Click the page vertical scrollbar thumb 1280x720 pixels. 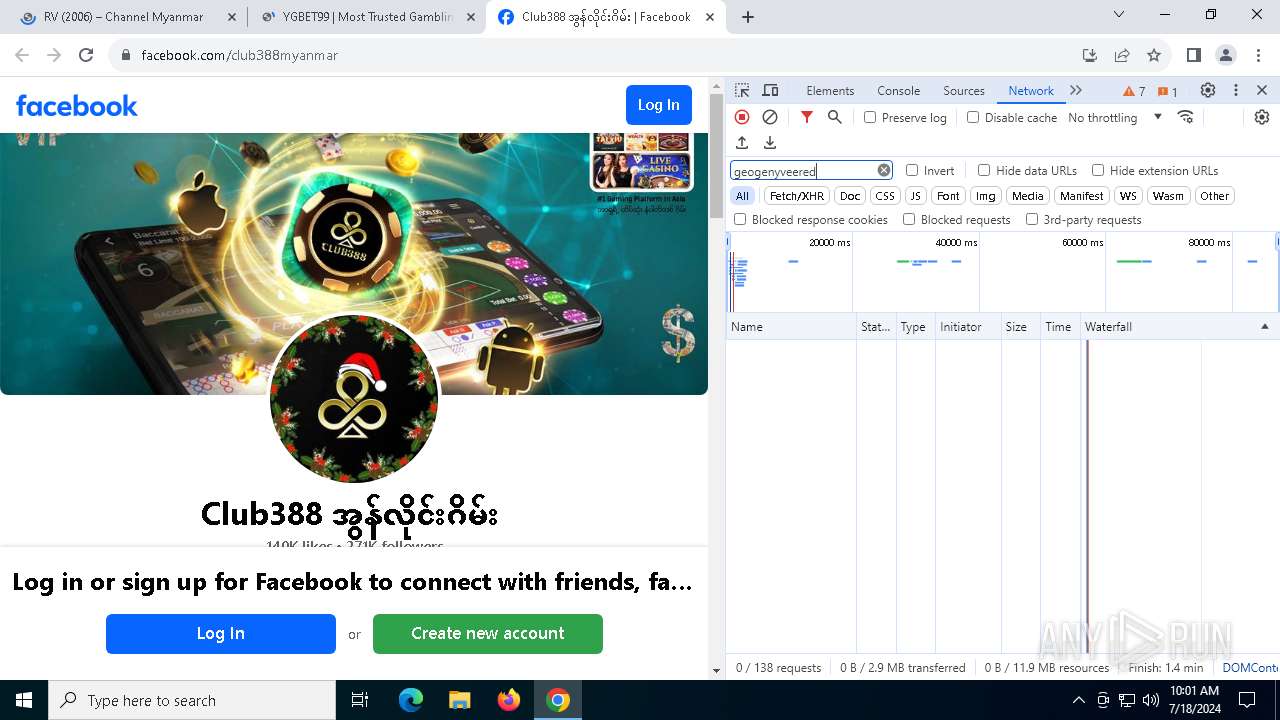pos(716,157)
